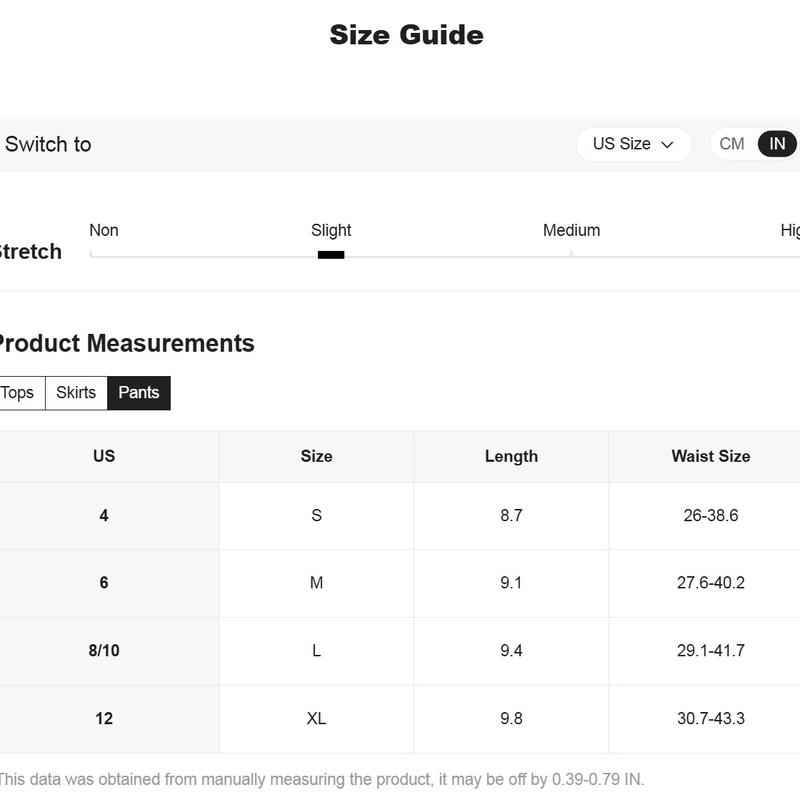Click the Size column header

pyautogui.click(x=316, y=456)
